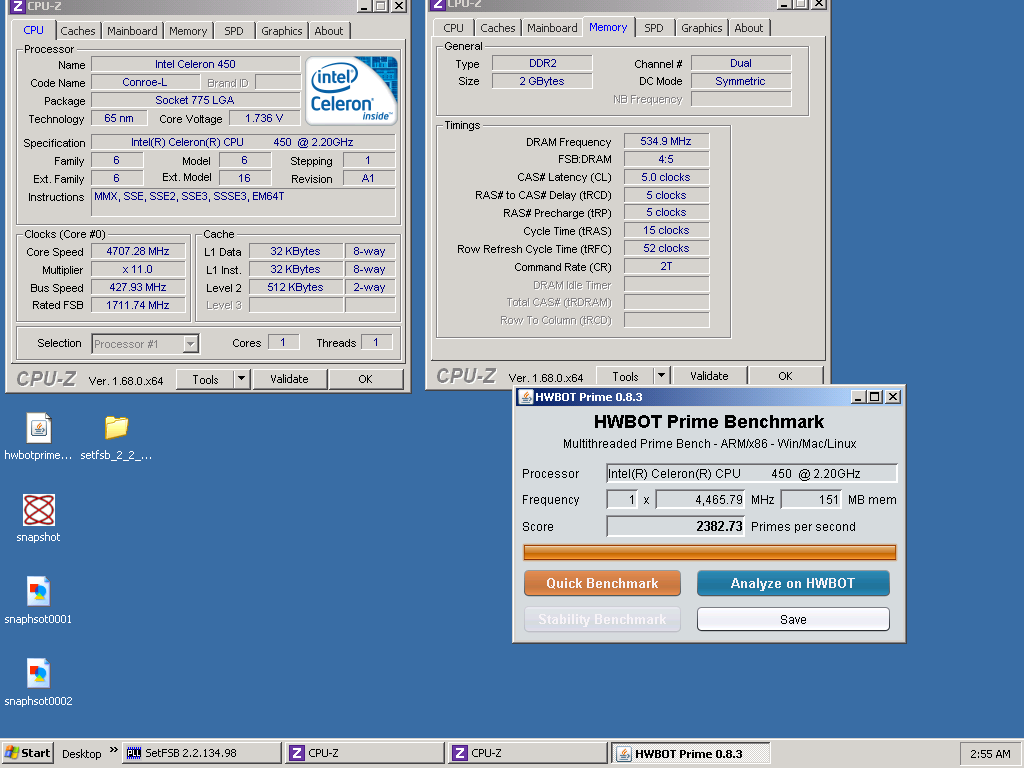
Task: Click the CPU-Z title bar icon in left window
Action: [x=17, y=6]
